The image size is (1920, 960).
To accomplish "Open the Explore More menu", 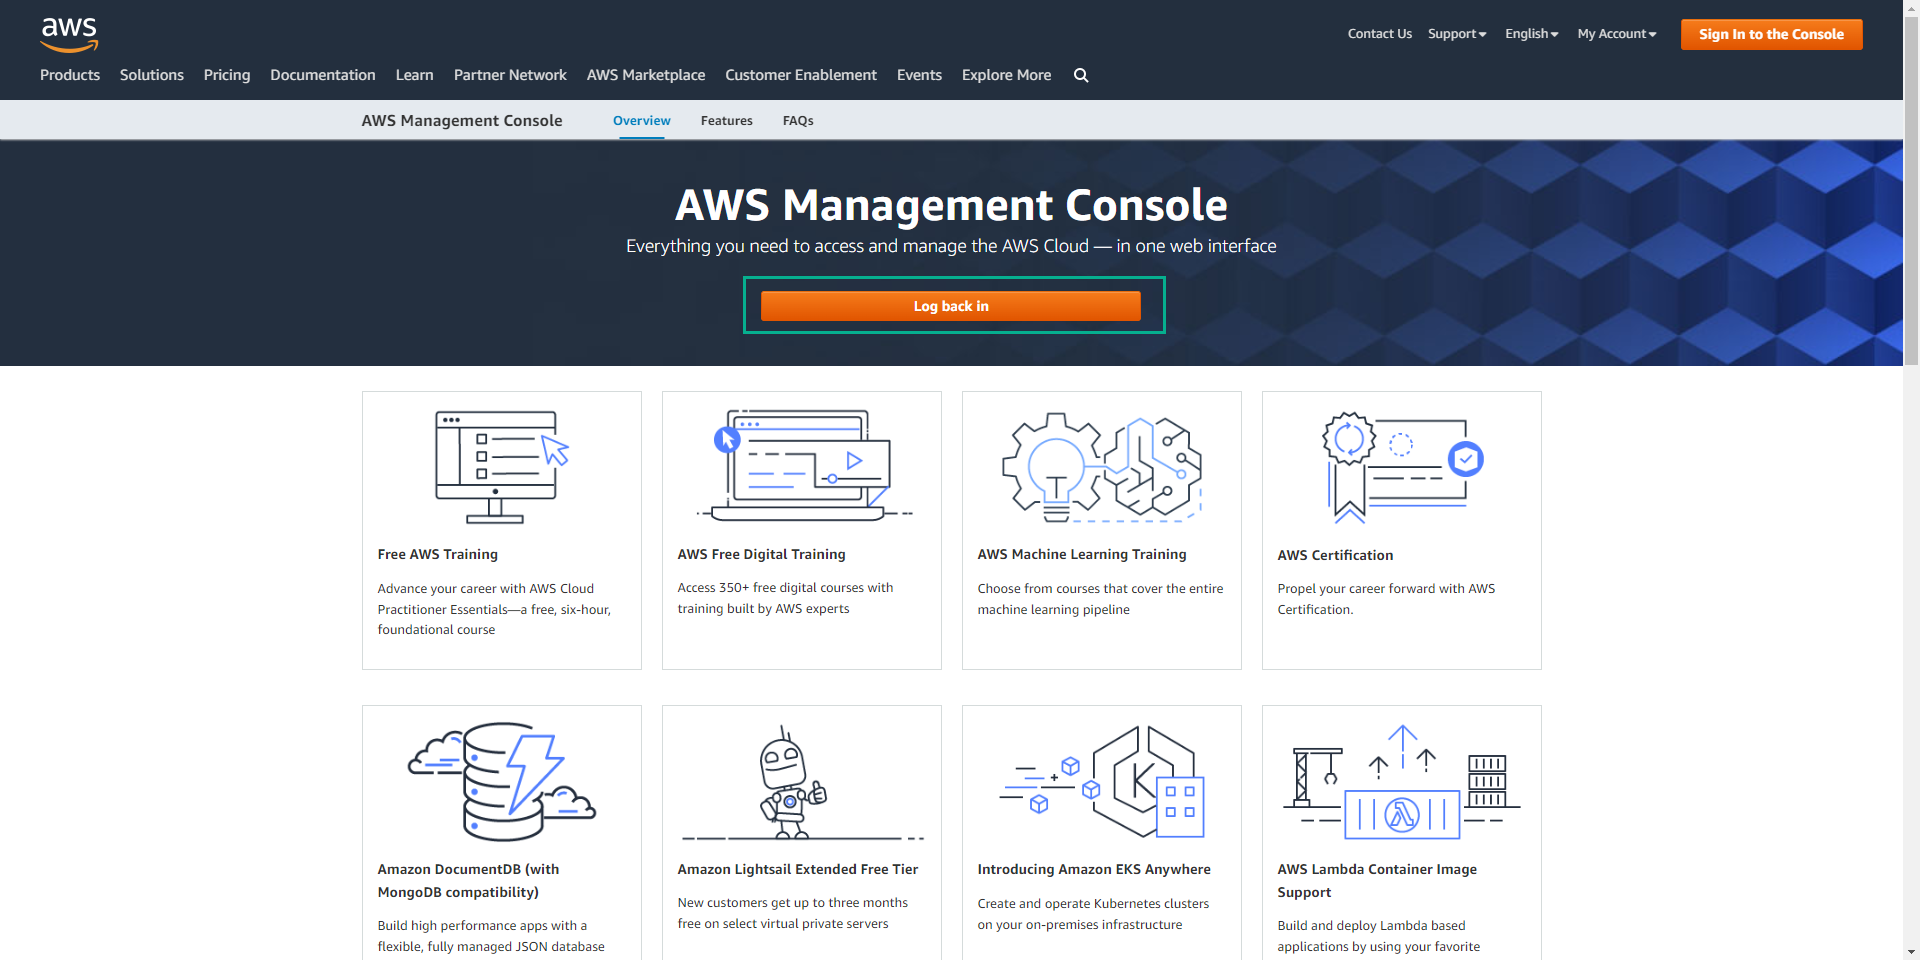I will (x=1006, y=75).
